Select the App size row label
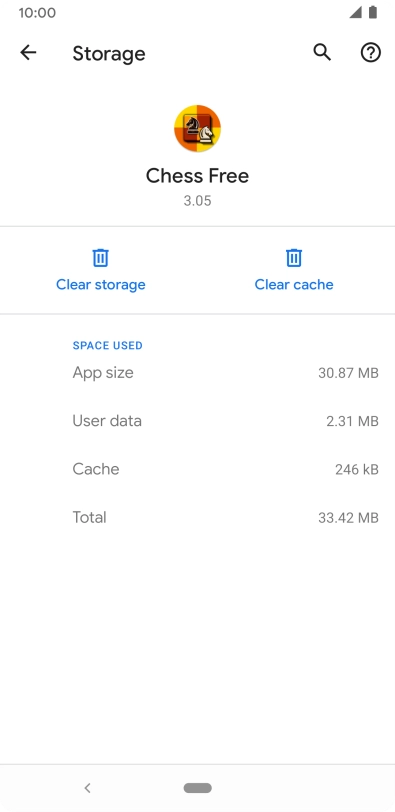Image resolution: width=395 pixels, height=812 pixels. pos(103,373)
